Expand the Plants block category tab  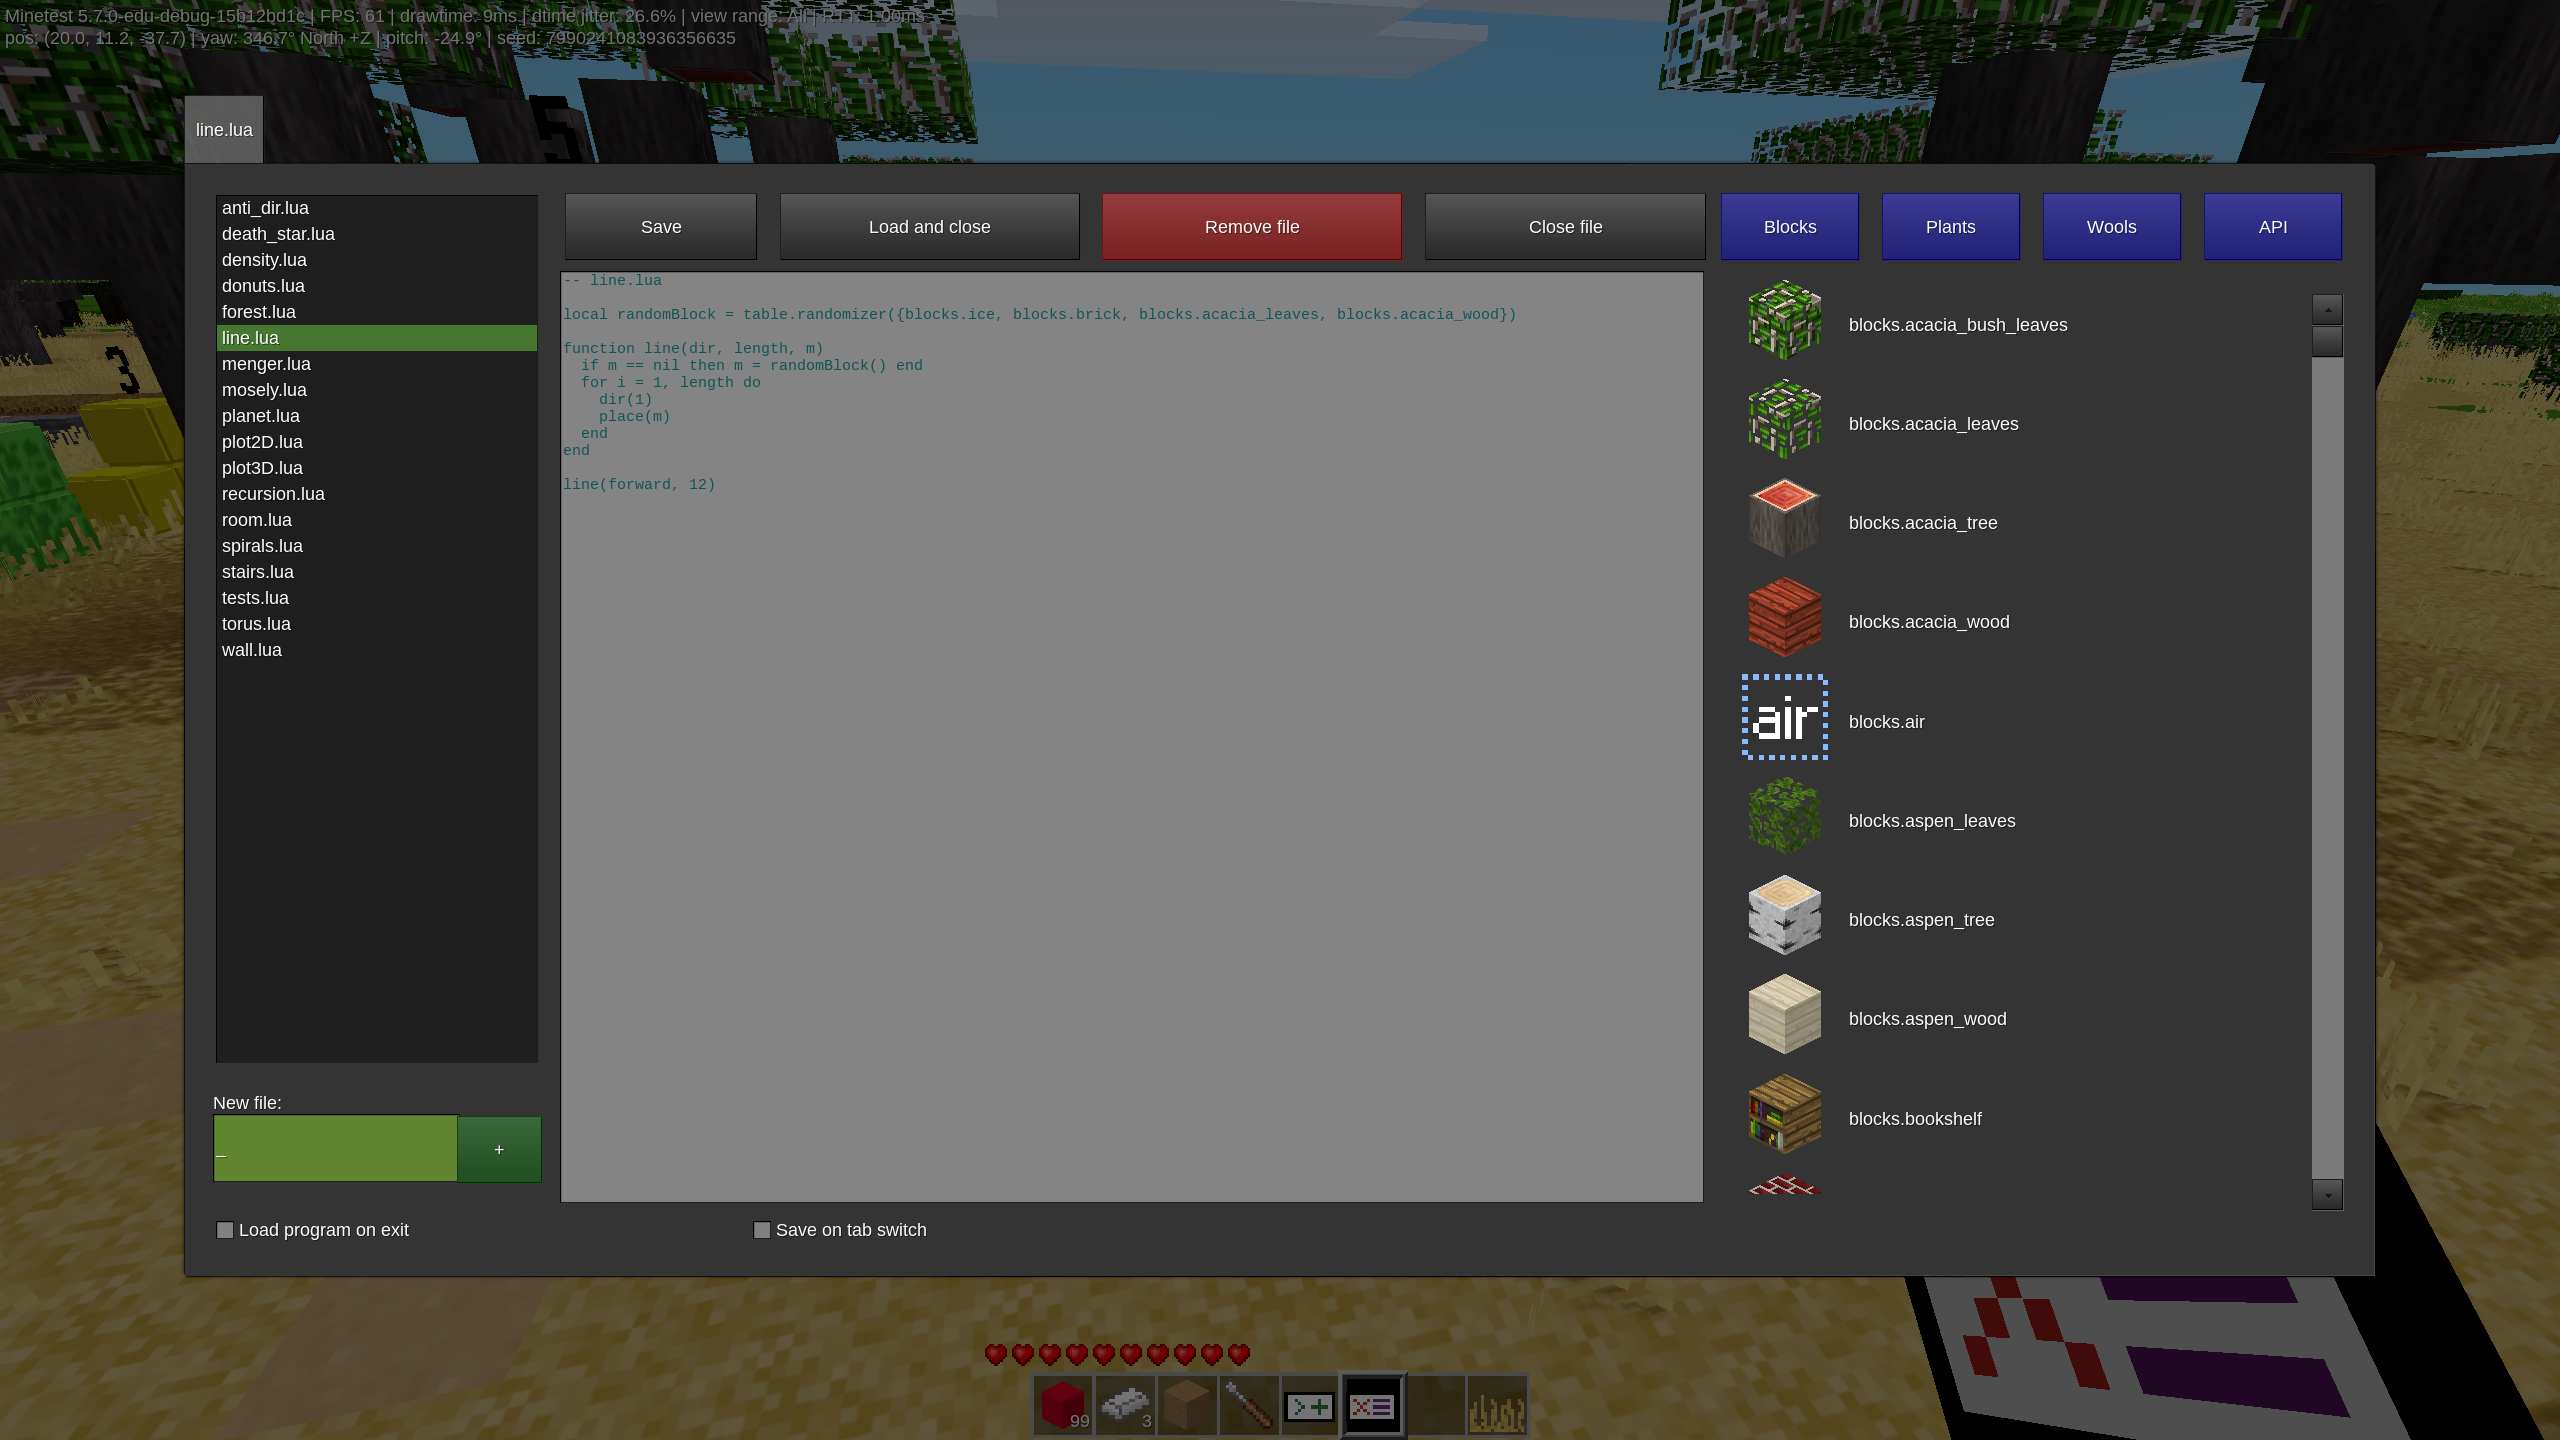(x=1950, y=225)
